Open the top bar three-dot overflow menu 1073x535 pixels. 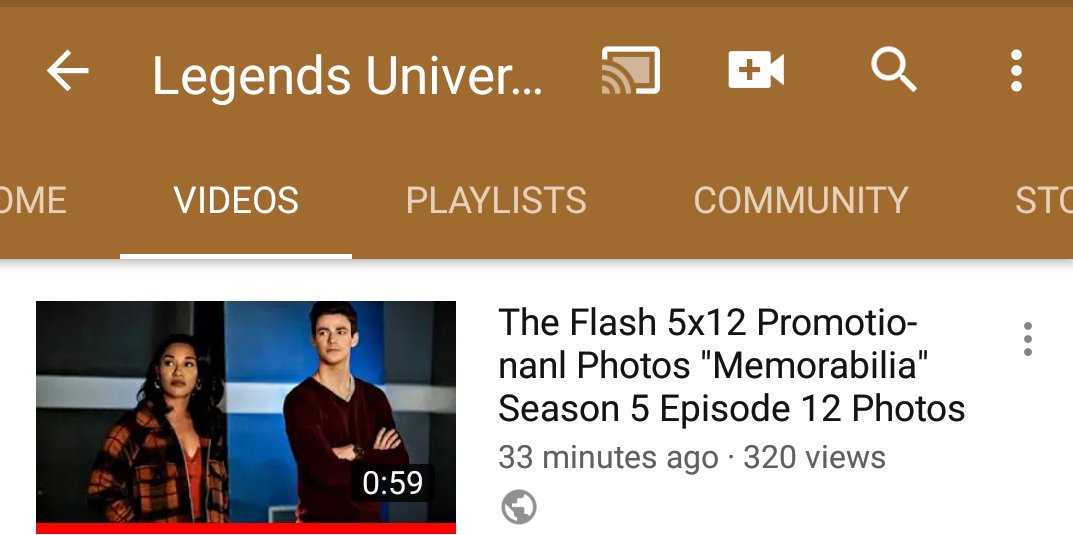point(1016,70)
